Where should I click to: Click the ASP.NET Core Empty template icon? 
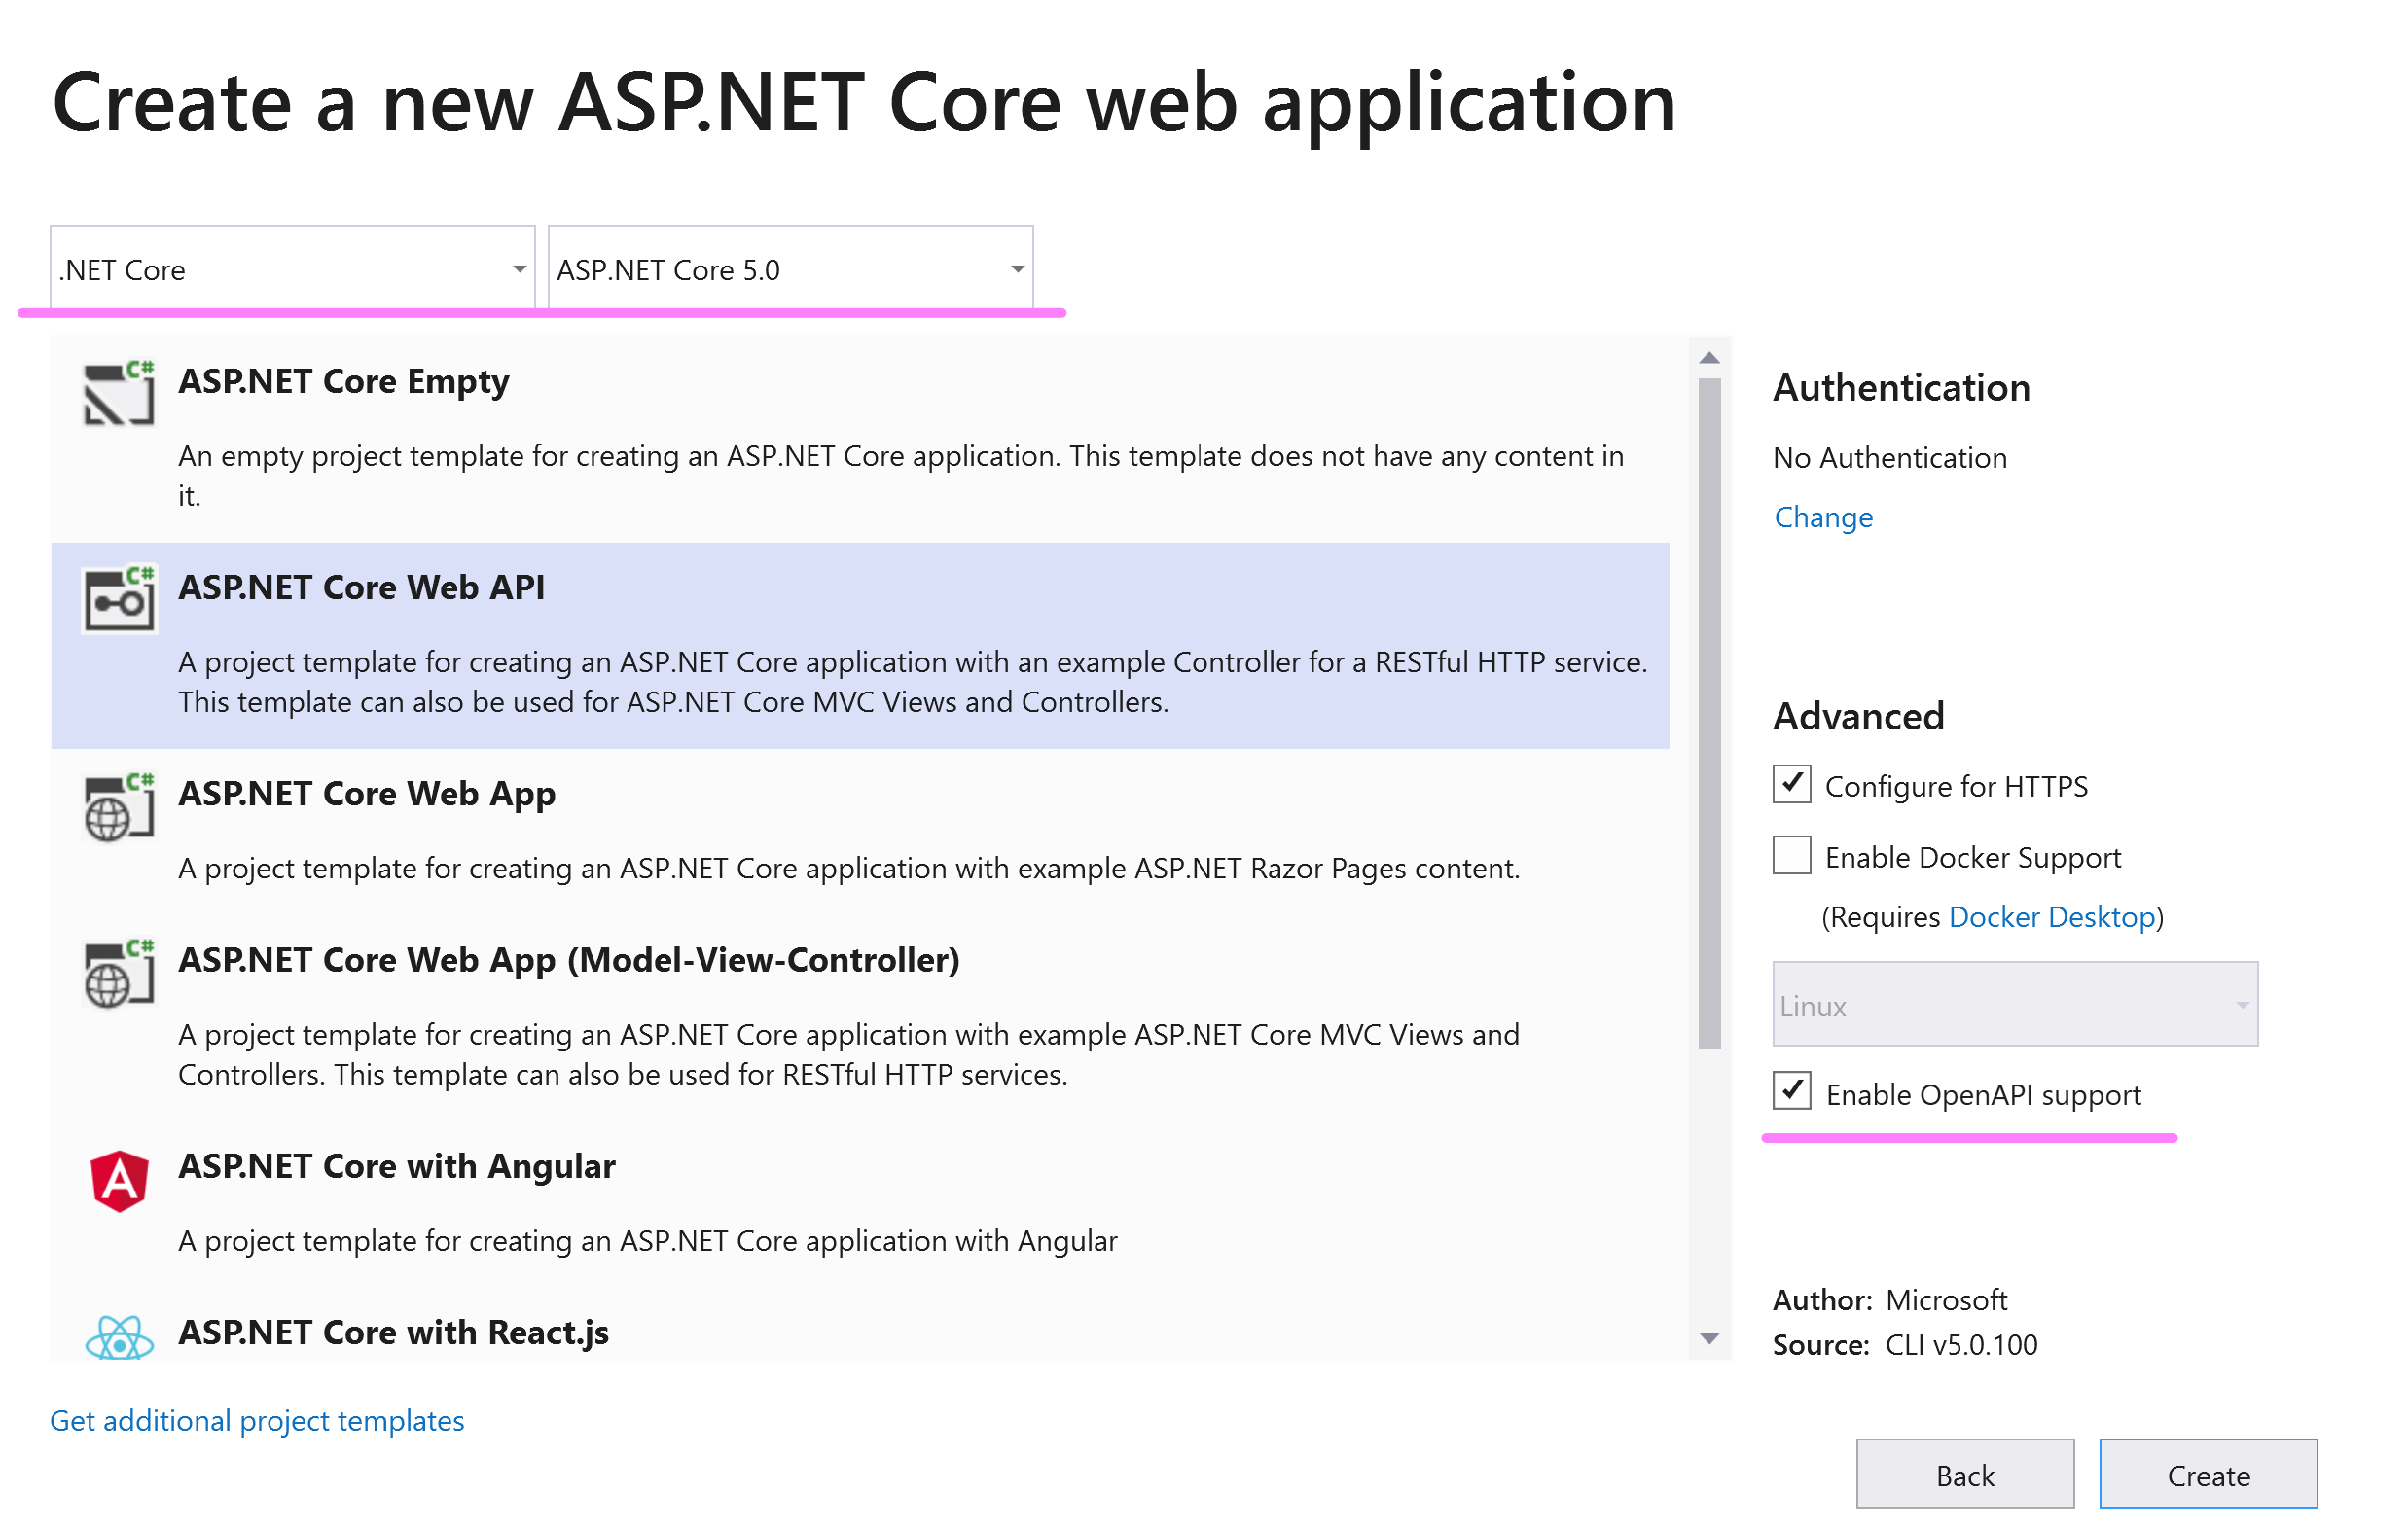[x=119, y=394]
